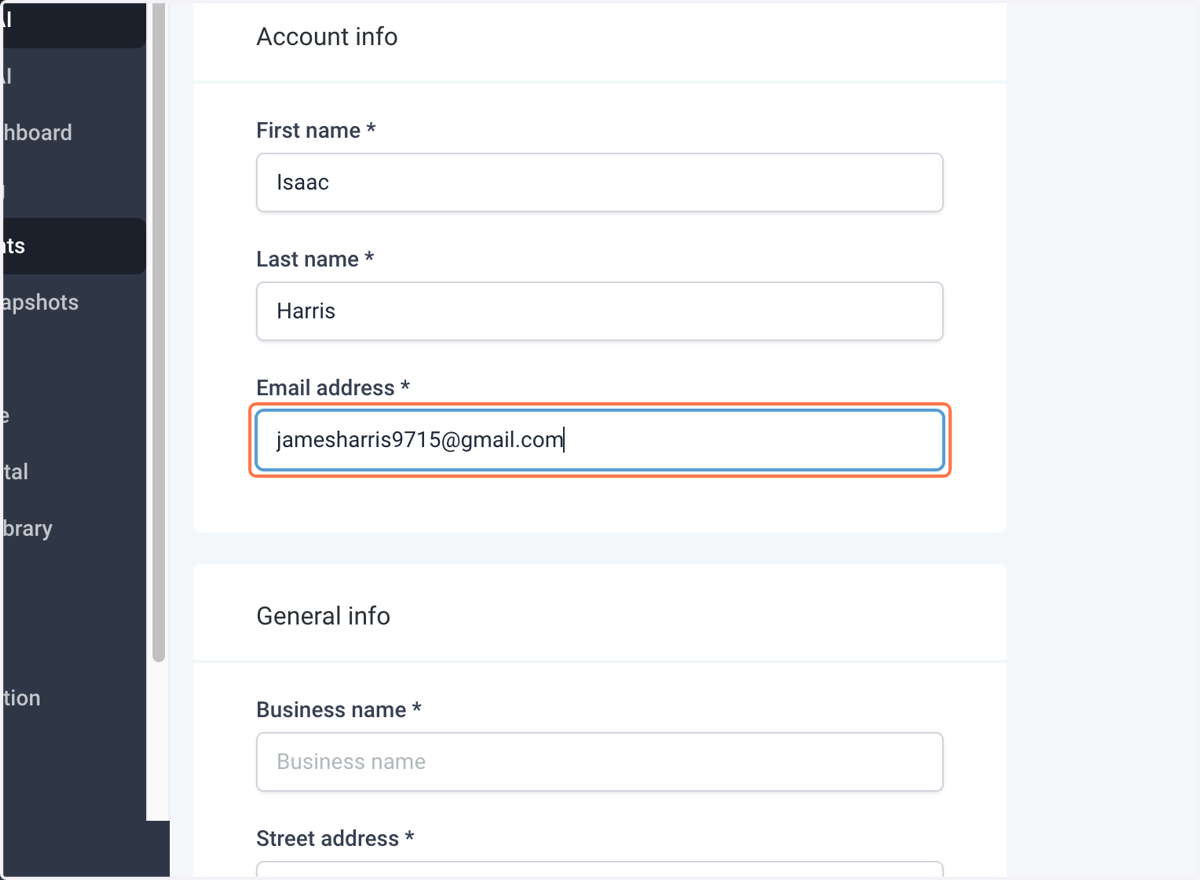Click the sidebar vertical scrollbar thumb
This screenshot has width=1200, height=880.
tap(158, 330)
